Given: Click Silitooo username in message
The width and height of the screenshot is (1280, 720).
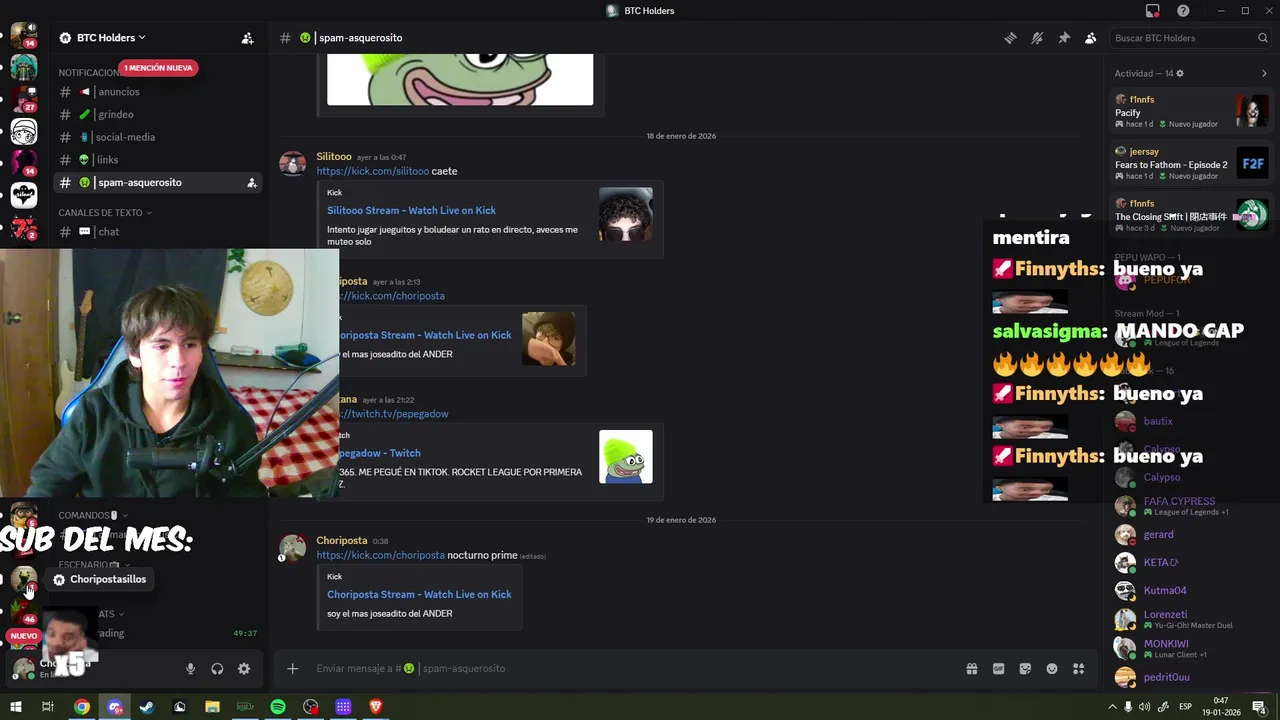Looking at the screenshot, I should coord(334,157).
